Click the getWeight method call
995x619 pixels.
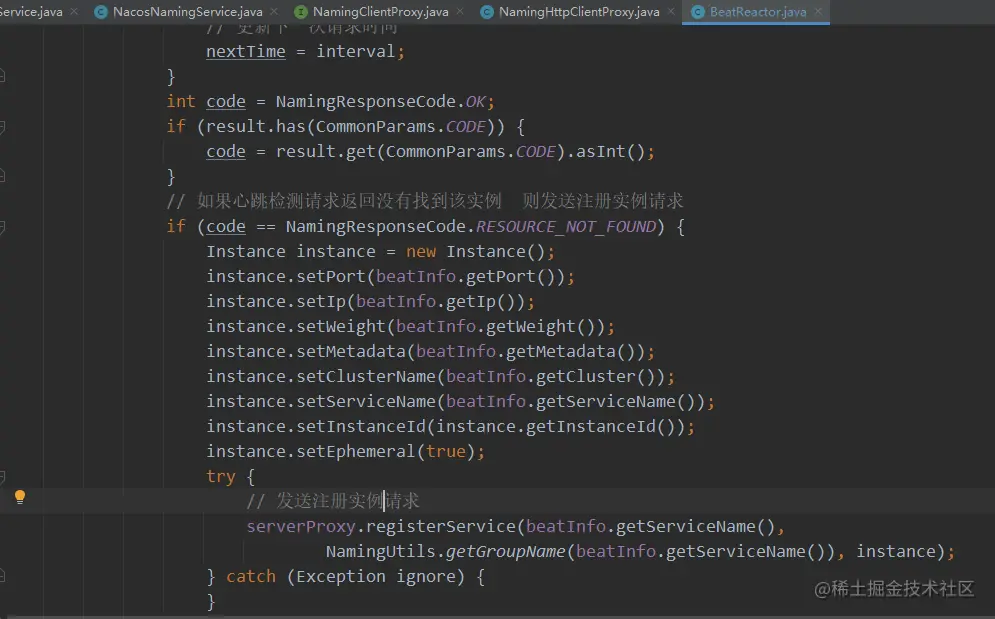click(x=530, y=326)
